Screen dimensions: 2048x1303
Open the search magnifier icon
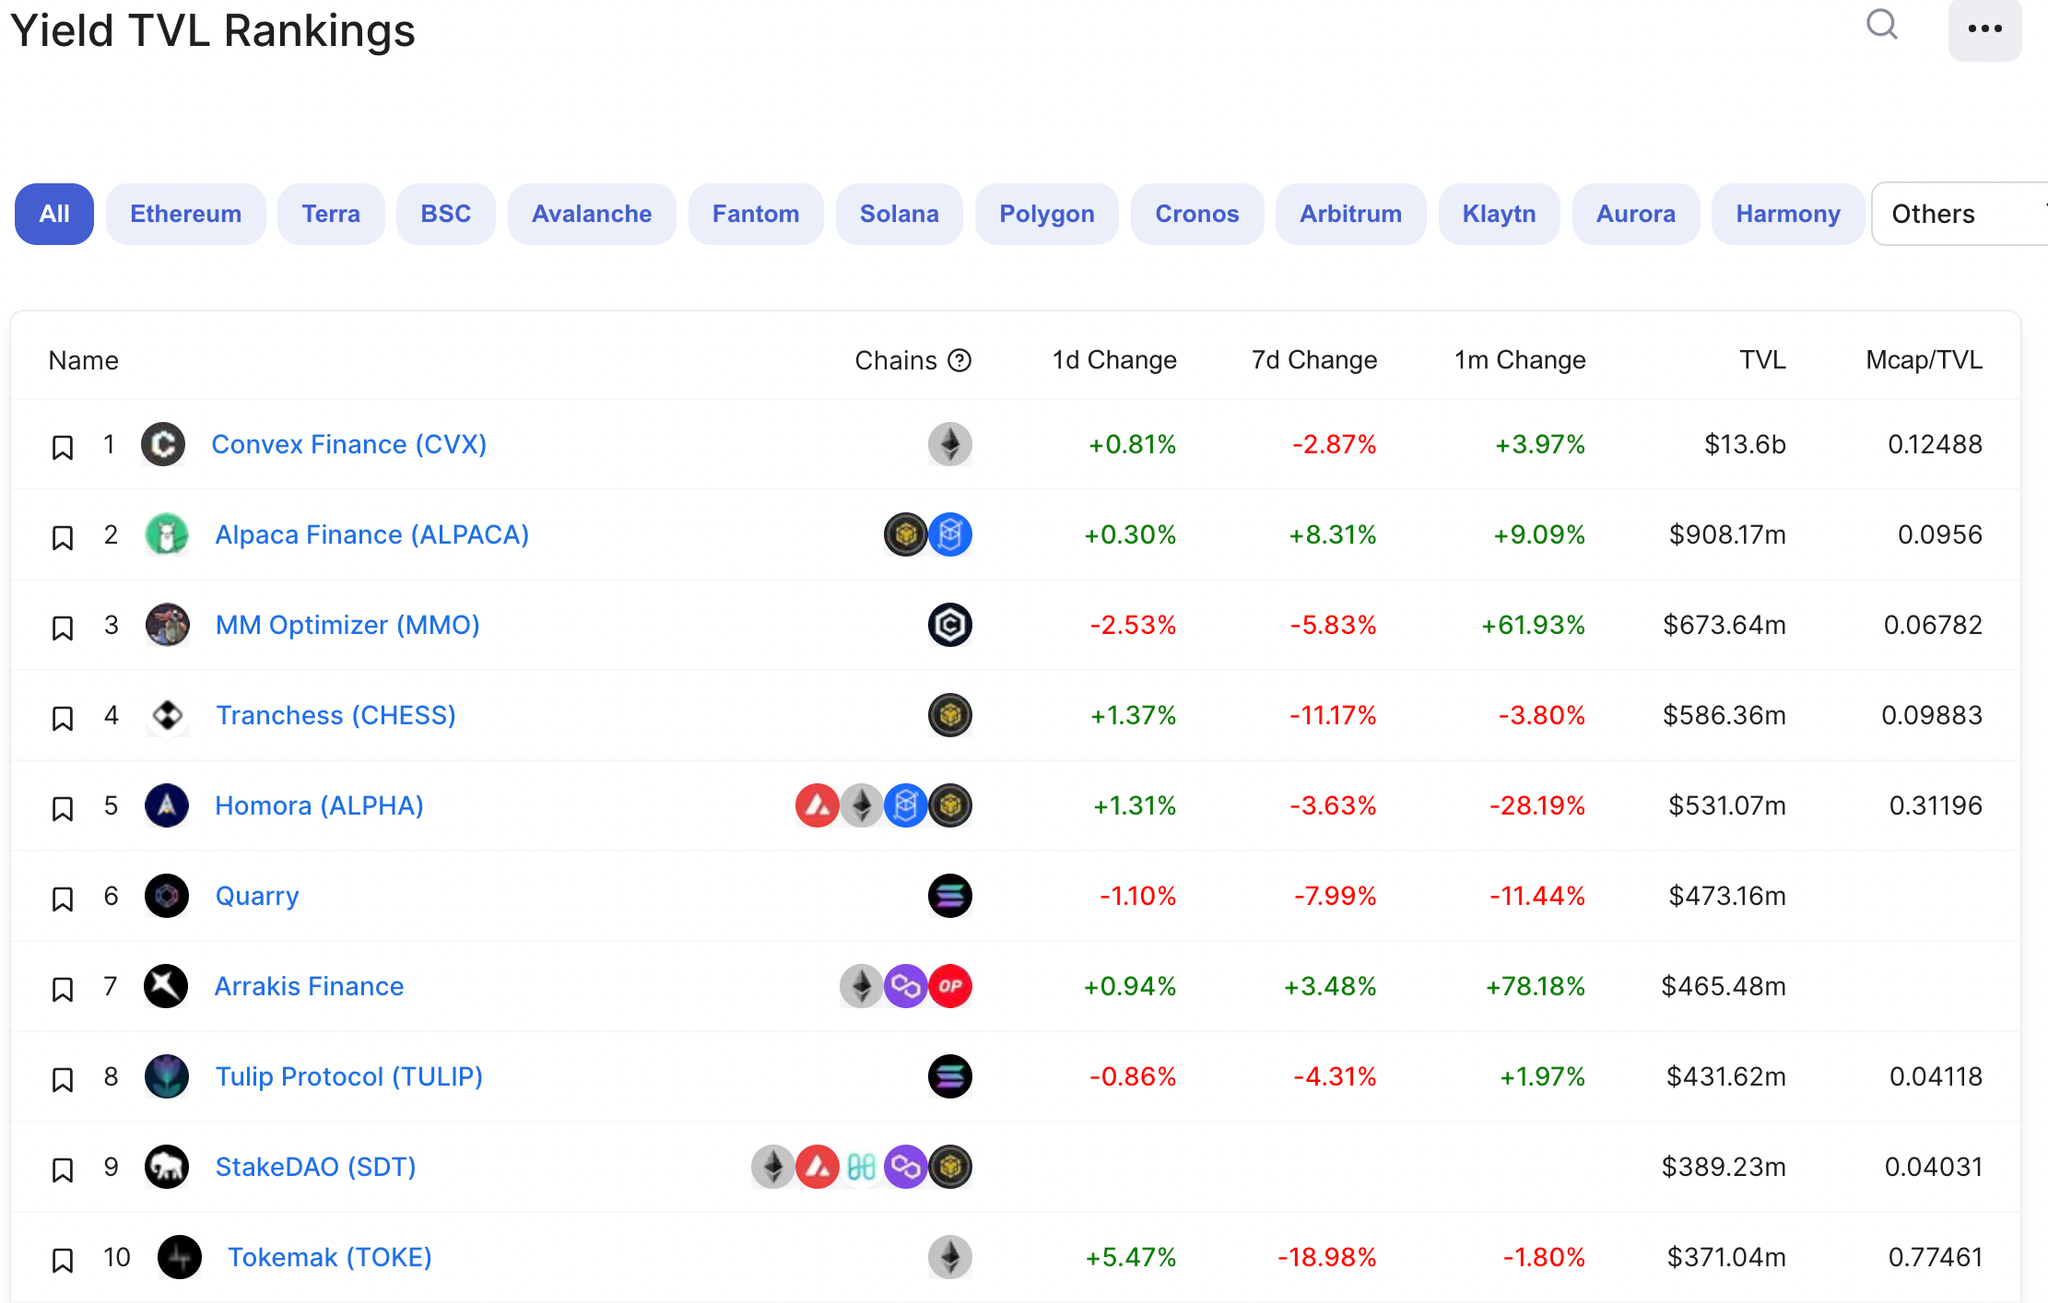point(1881,24)
